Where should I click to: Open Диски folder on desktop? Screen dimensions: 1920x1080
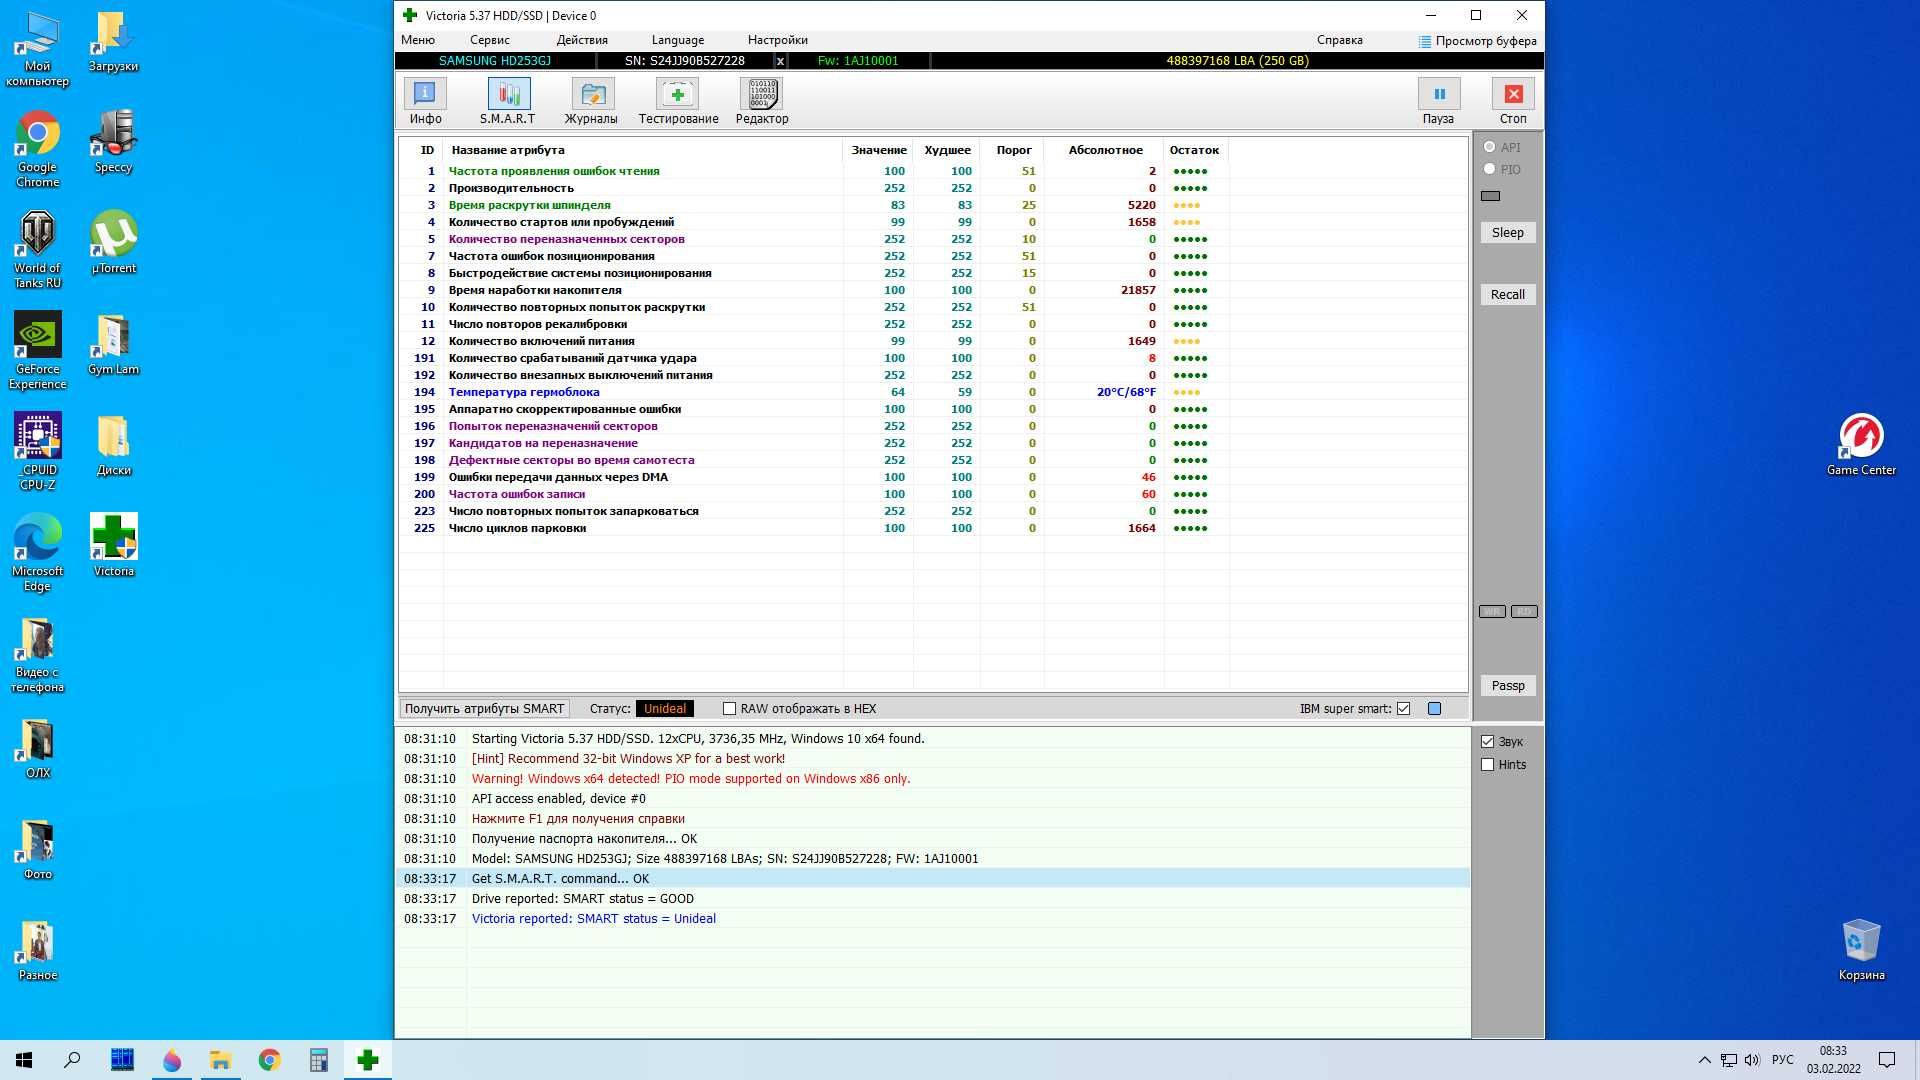point(113,445)
